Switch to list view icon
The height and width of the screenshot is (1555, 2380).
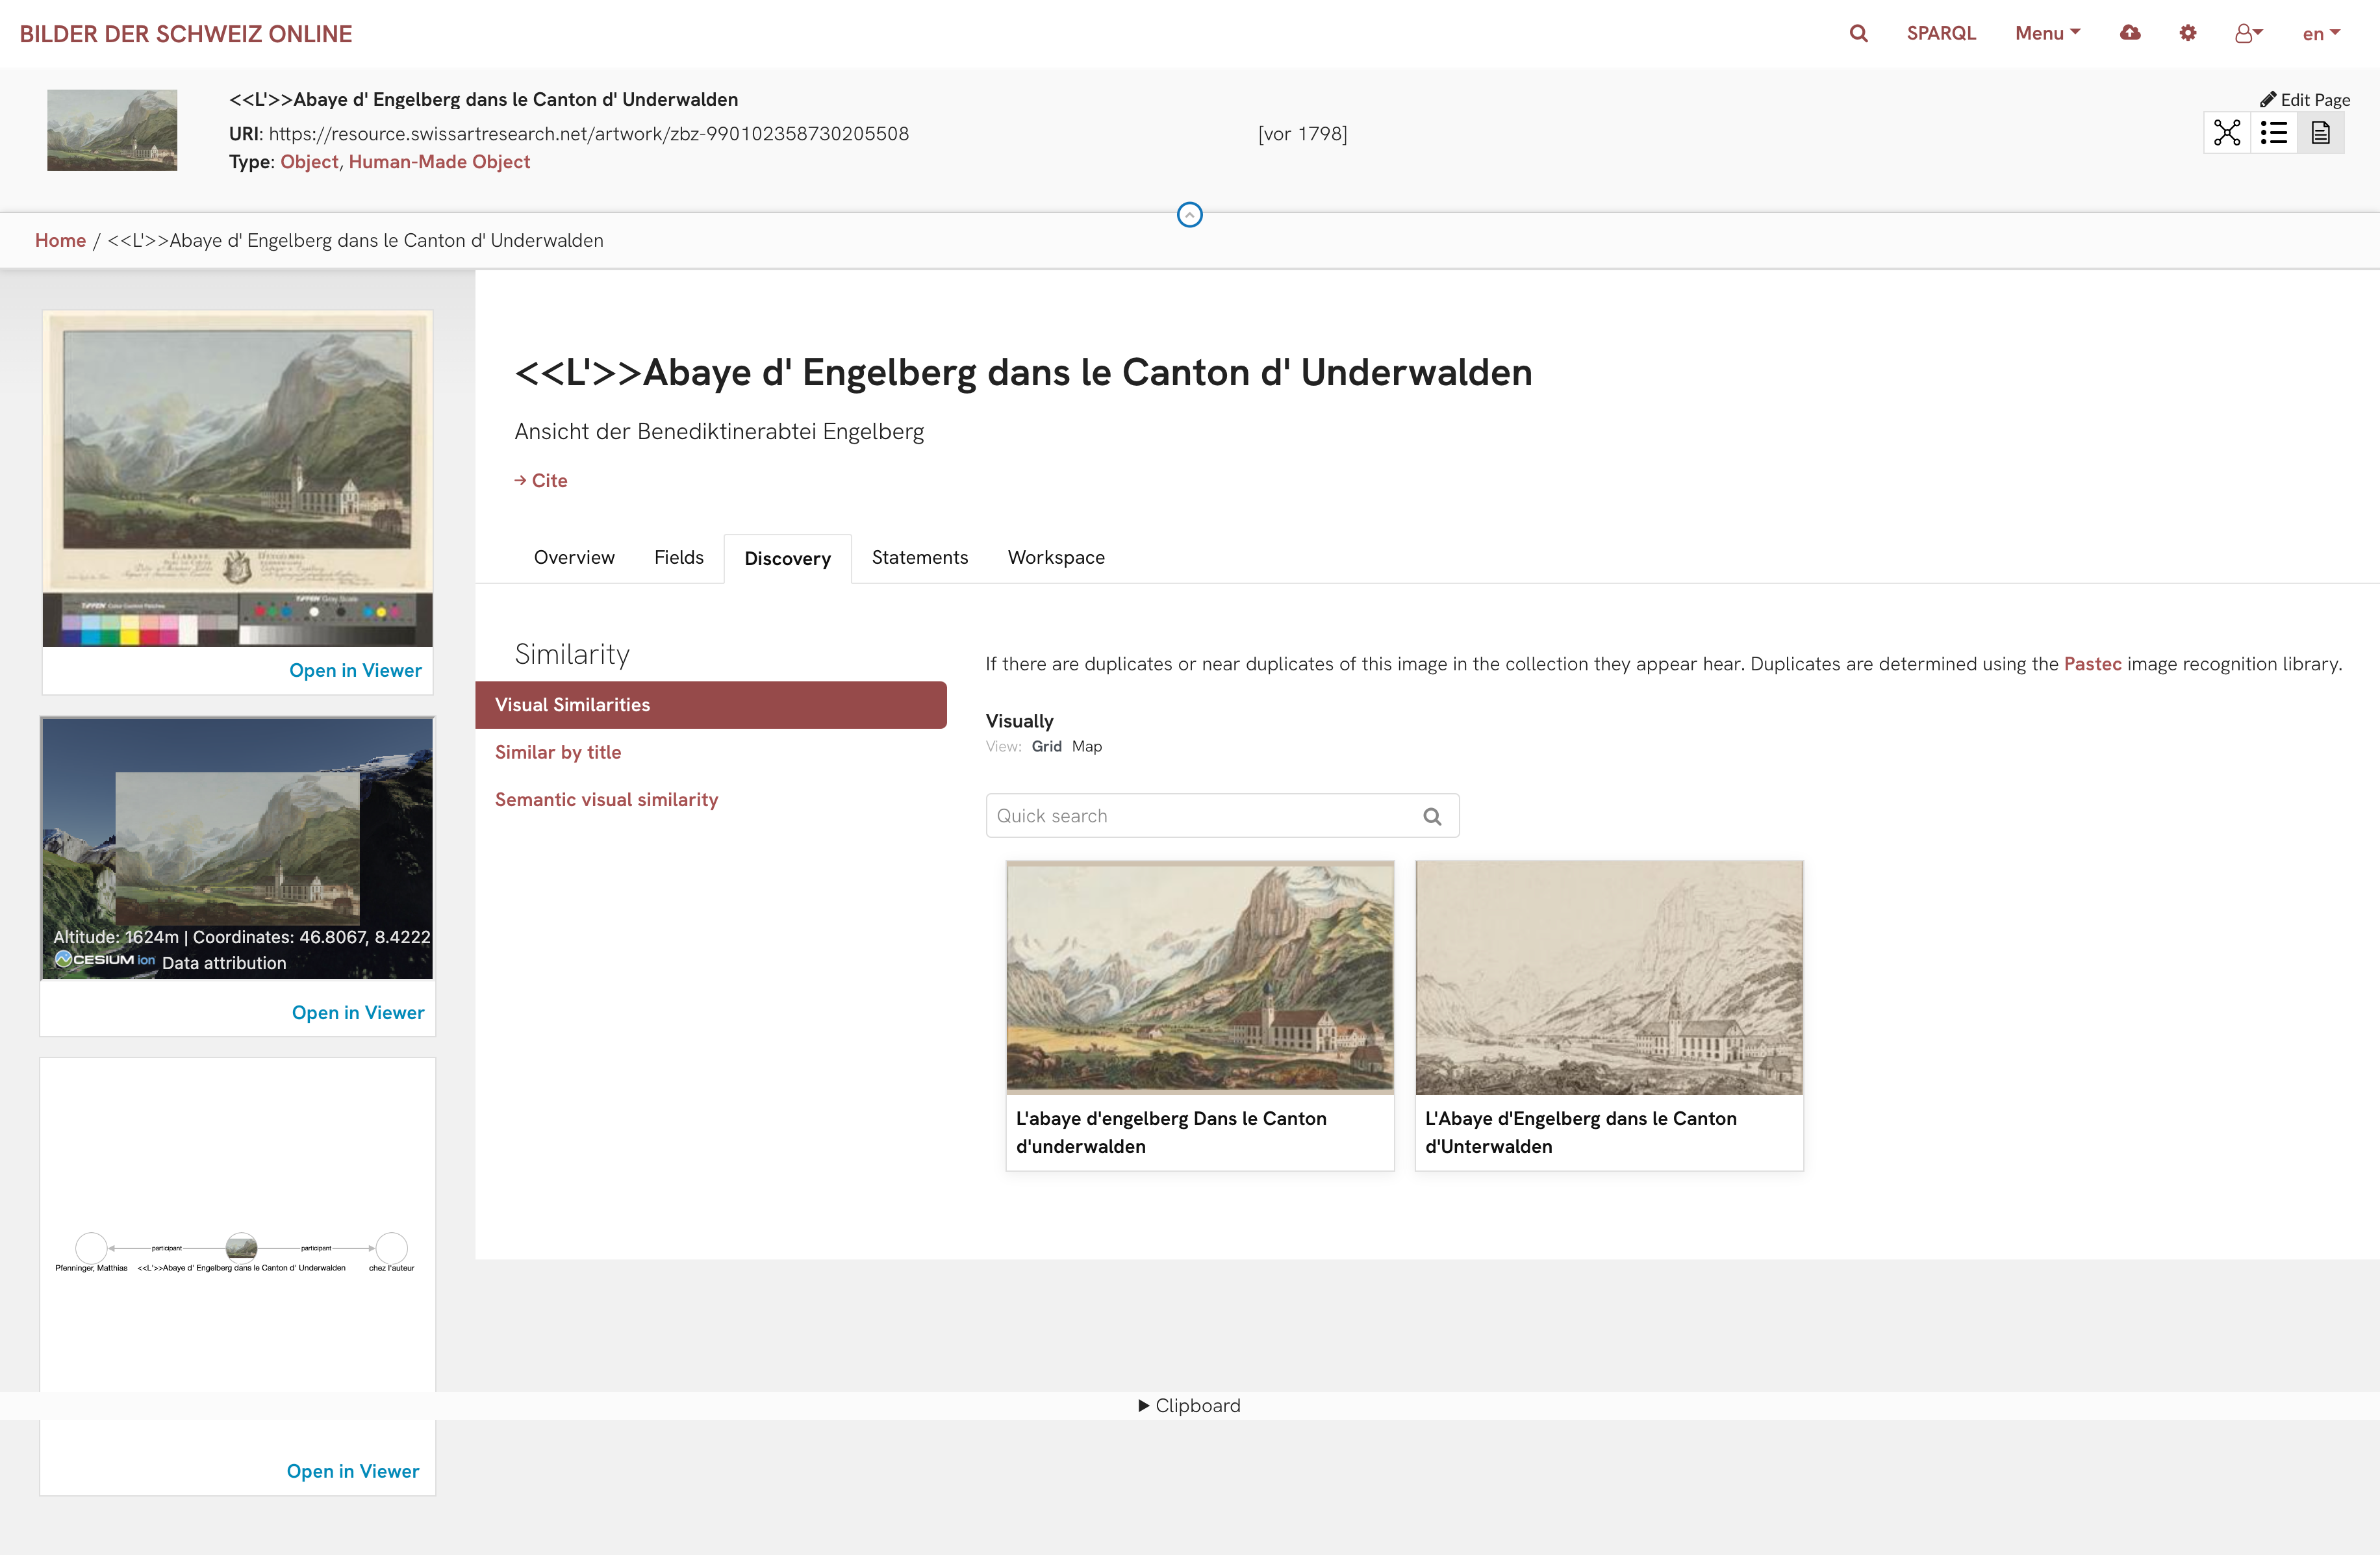[x=2274, y=133]
